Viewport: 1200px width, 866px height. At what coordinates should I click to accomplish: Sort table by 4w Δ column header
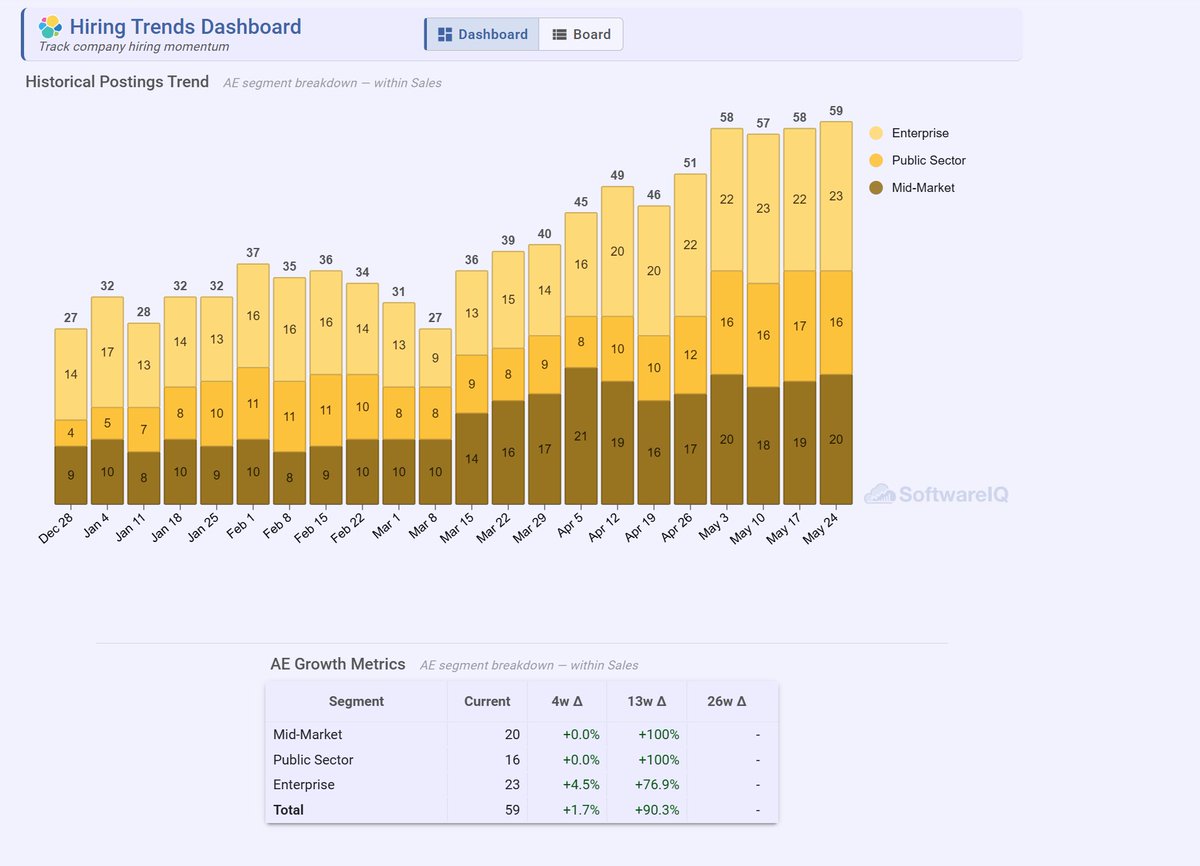566,701
